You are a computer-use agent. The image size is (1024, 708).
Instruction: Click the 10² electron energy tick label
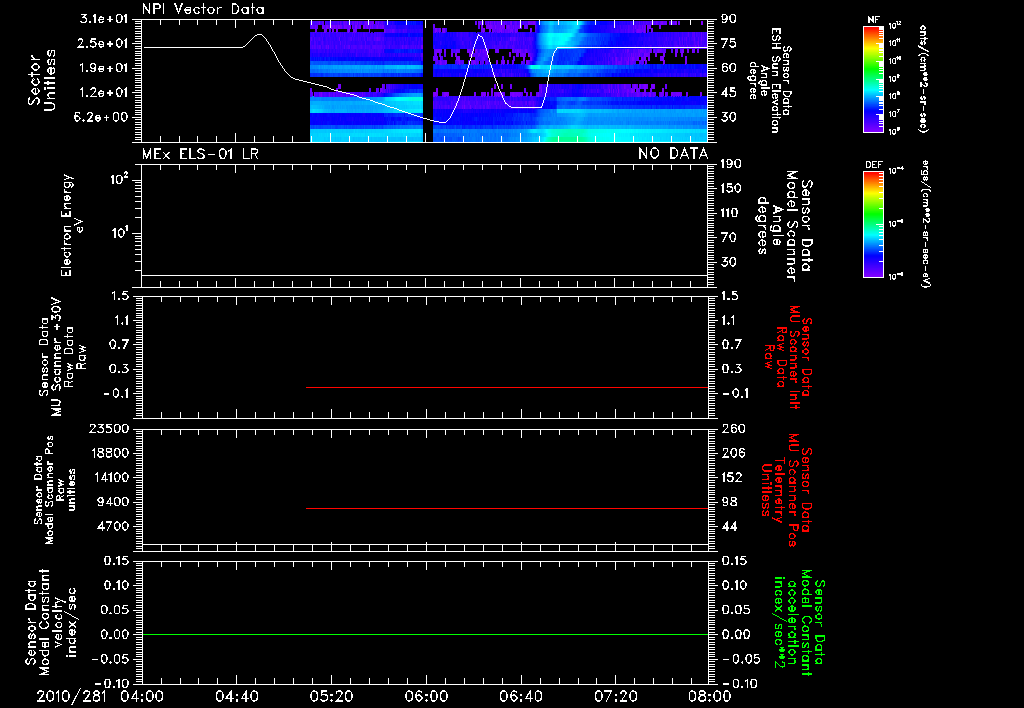point(120,179)
